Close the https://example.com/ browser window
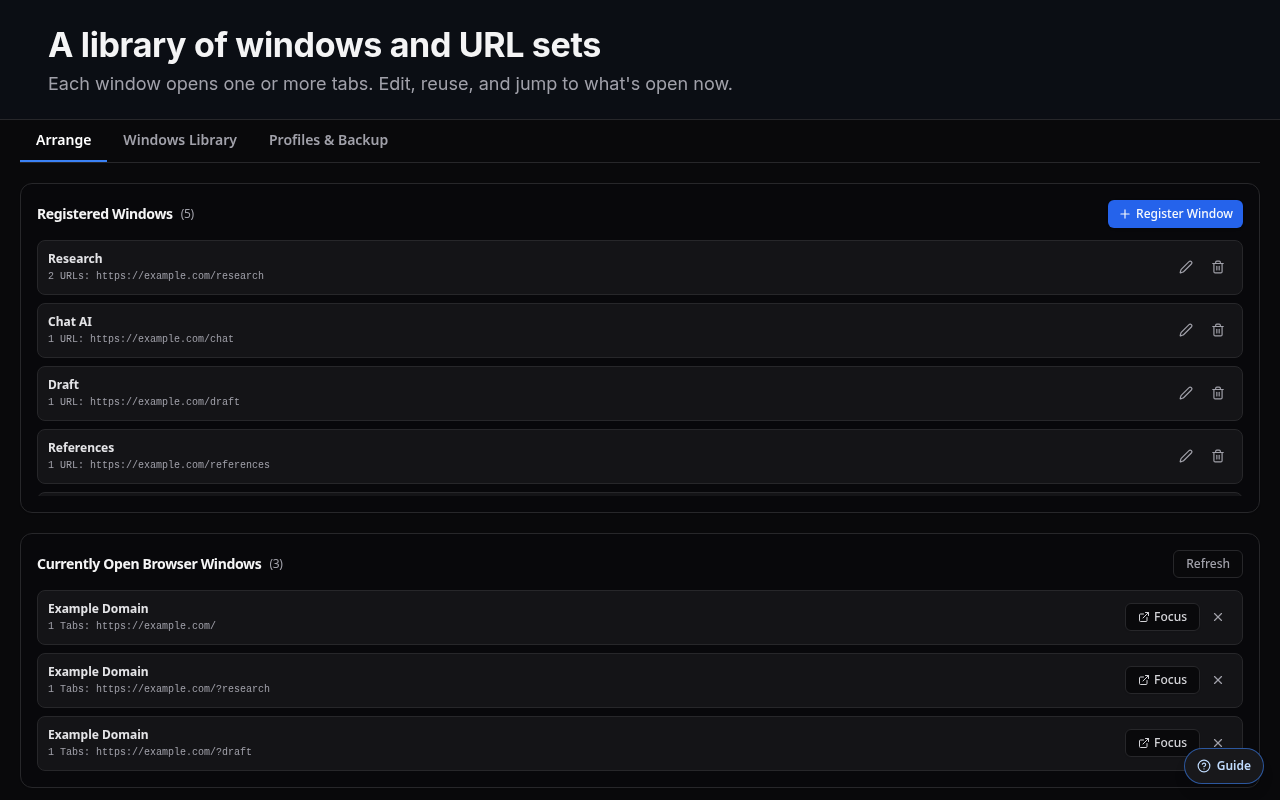1280x800 pixels. click(x=1218, y=617)
